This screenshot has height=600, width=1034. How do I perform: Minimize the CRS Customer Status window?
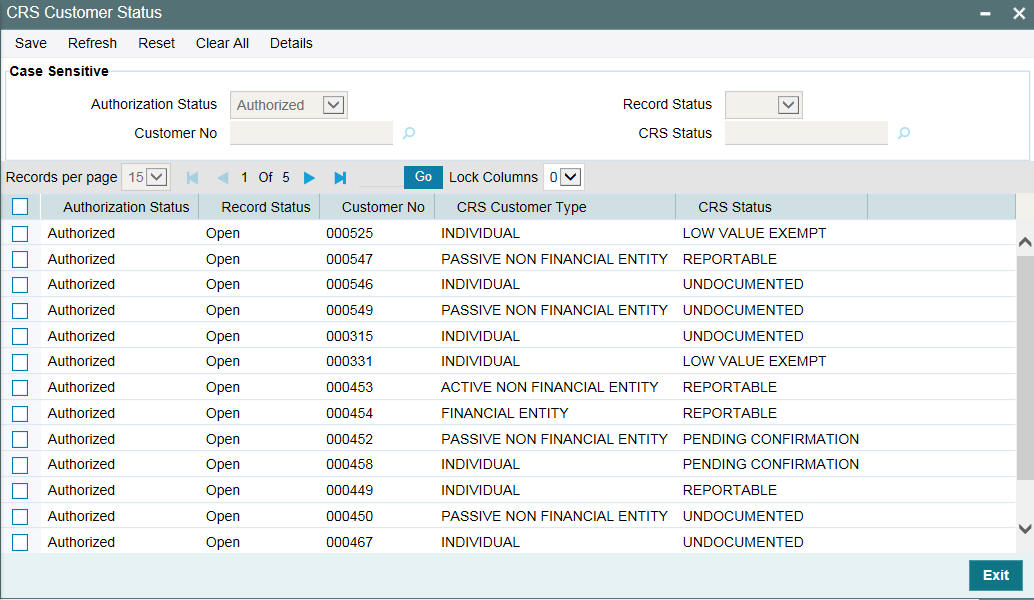[985, 14]
